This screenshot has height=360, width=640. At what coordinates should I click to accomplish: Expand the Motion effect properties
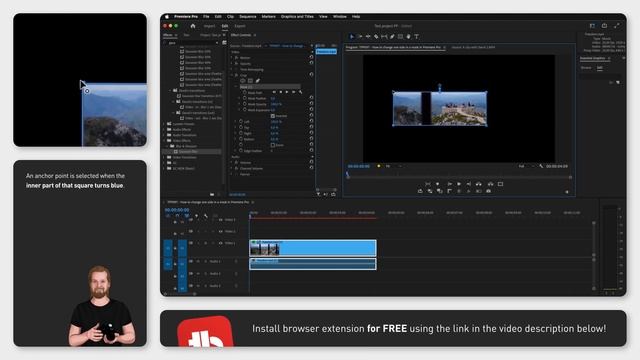coord(231,58)
